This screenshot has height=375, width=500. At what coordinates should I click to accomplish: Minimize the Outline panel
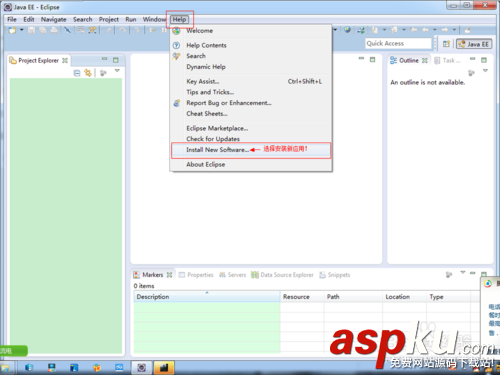tap(473, 59)
